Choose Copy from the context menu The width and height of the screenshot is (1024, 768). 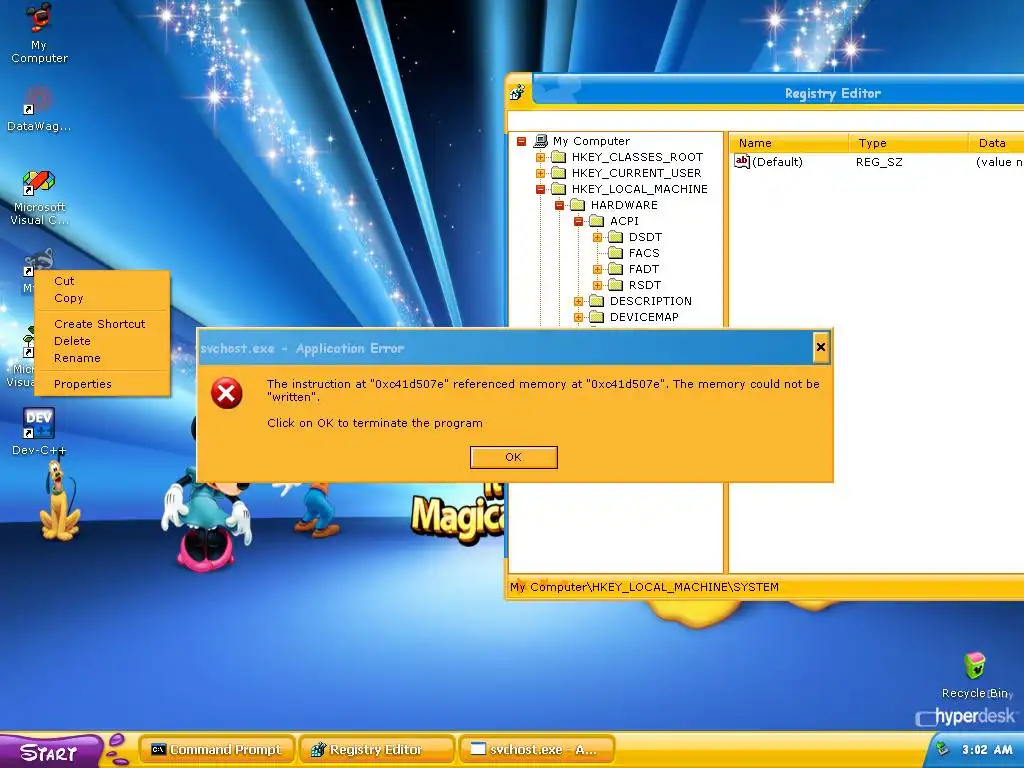pos(102,298)
